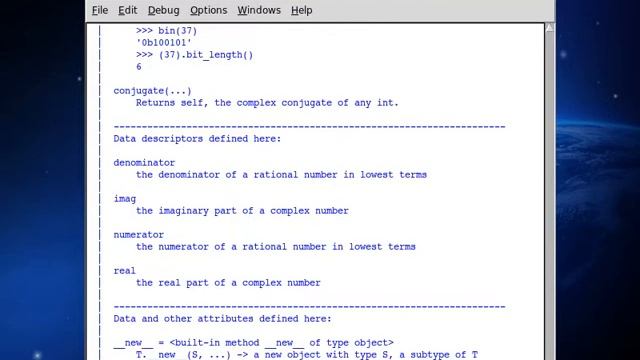Open the Help menu
640x360 pixels.
(x=301, y=10)
